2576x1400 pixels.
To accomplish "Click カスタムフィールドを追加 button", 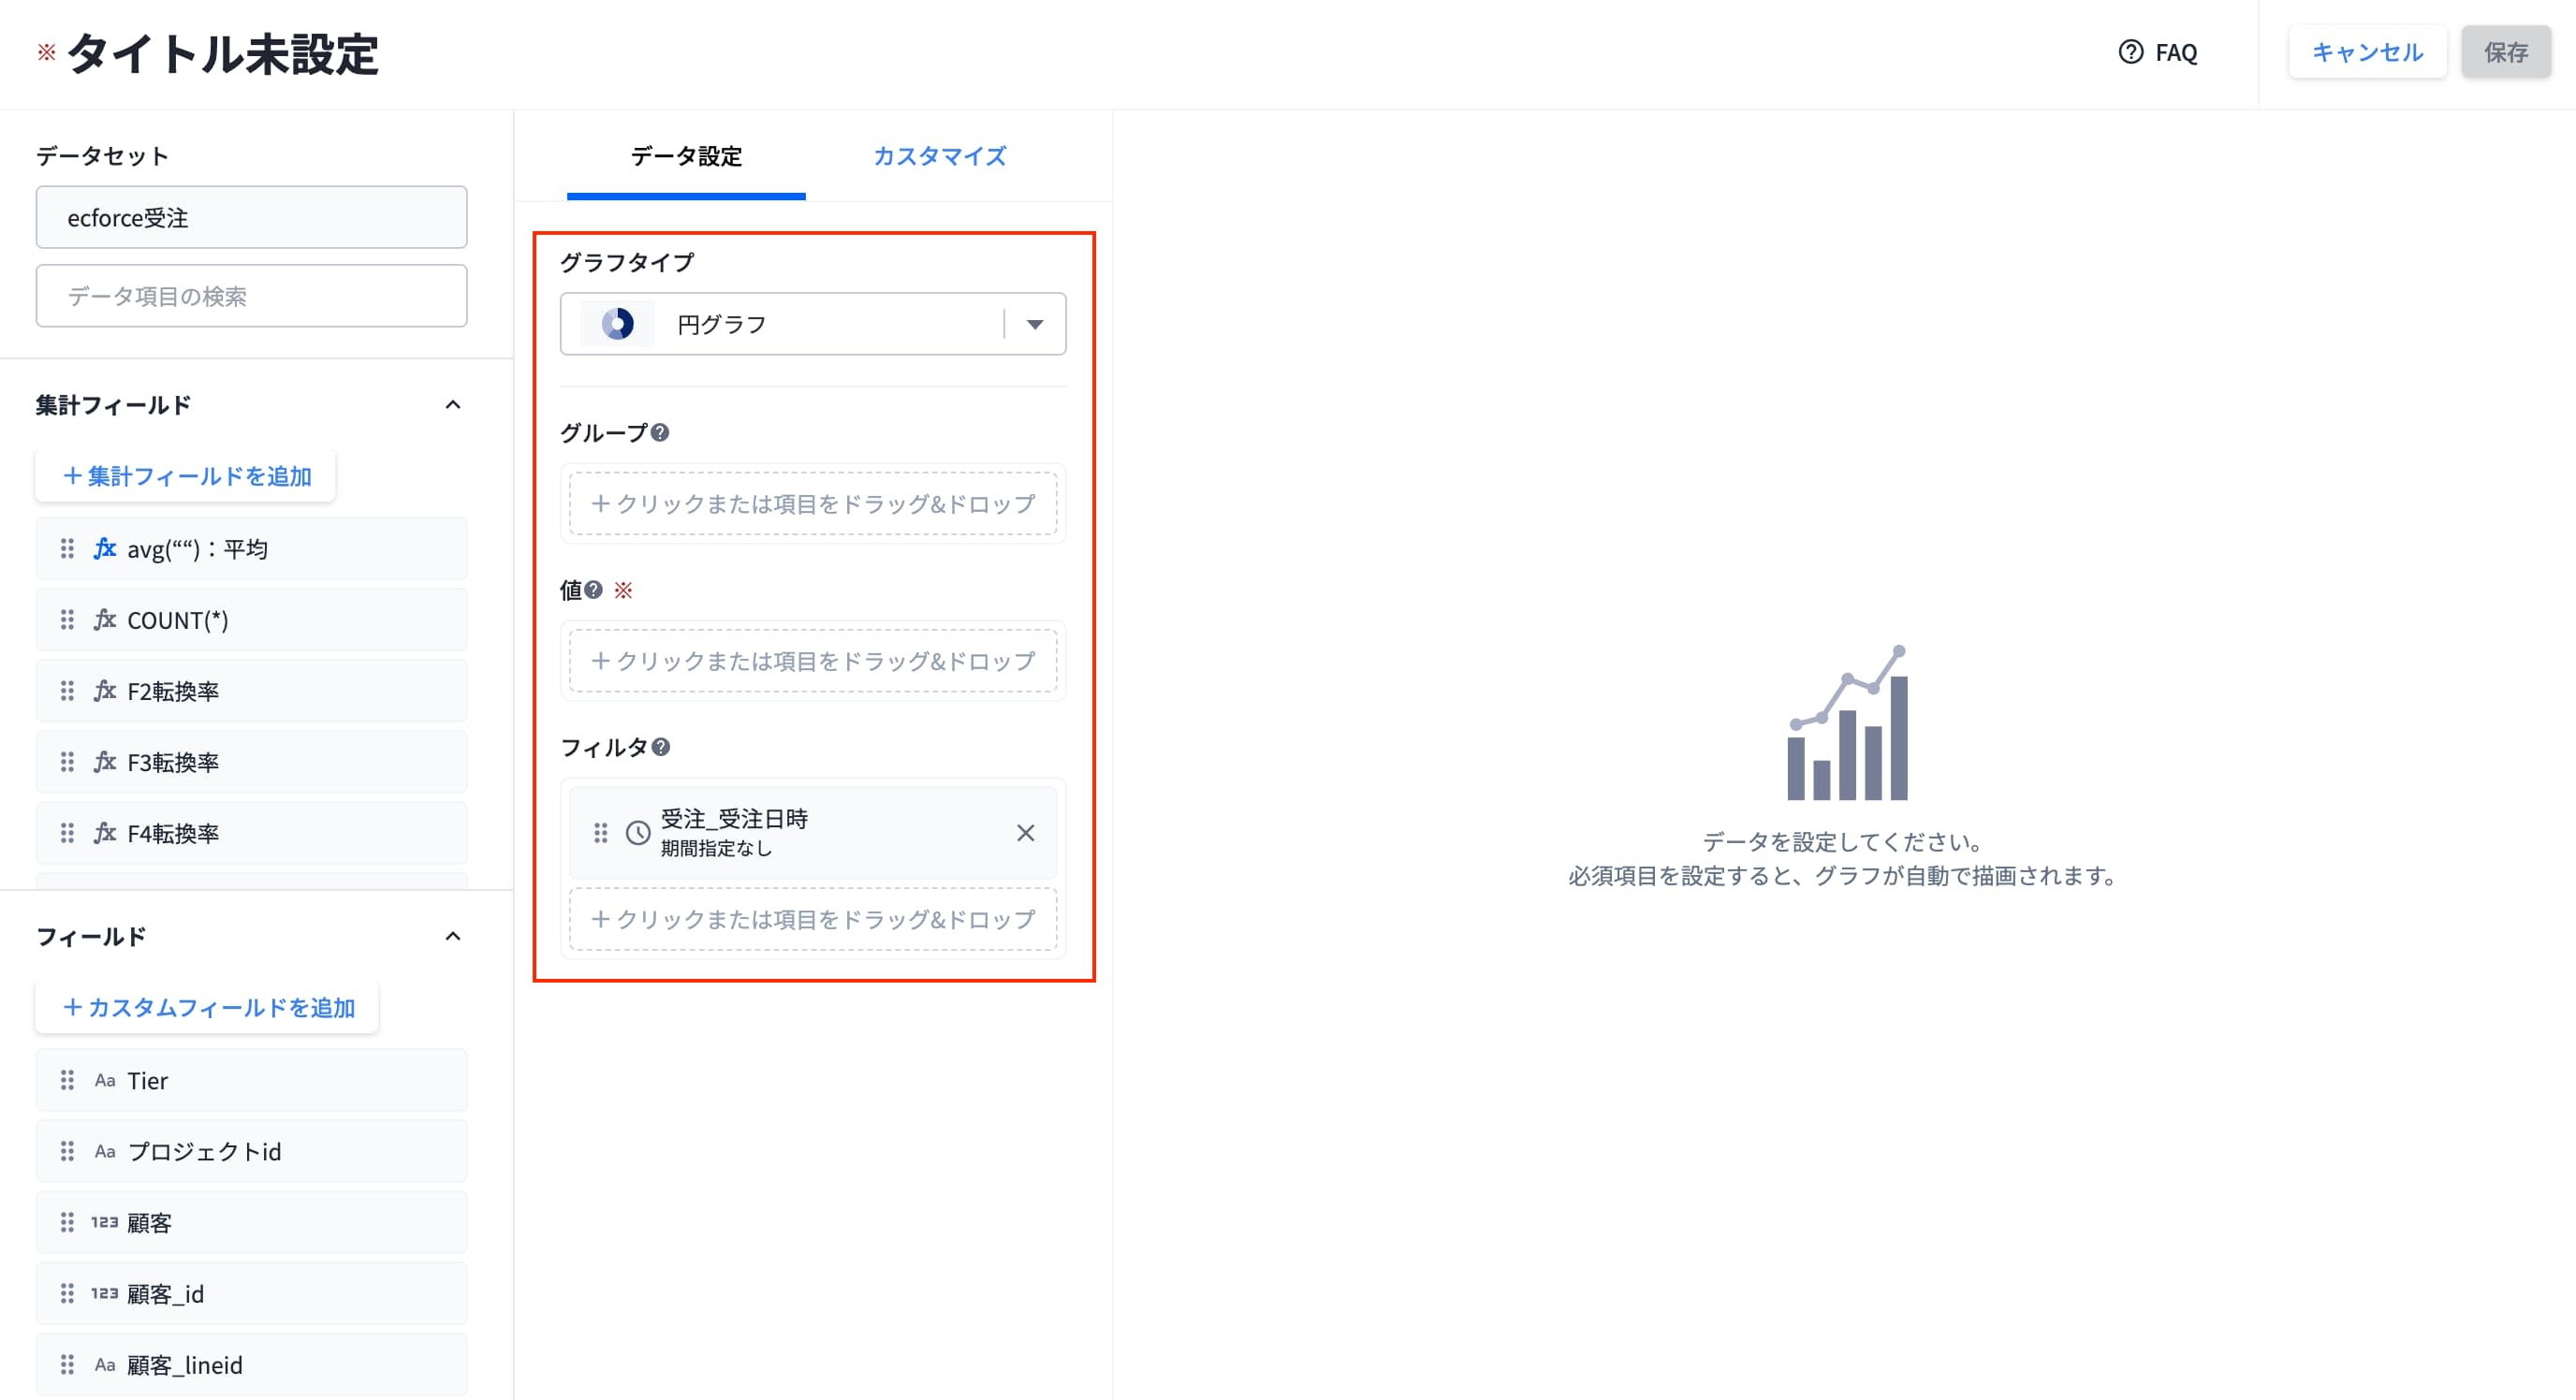I will pyautogui.click(x=207, y=1008).
